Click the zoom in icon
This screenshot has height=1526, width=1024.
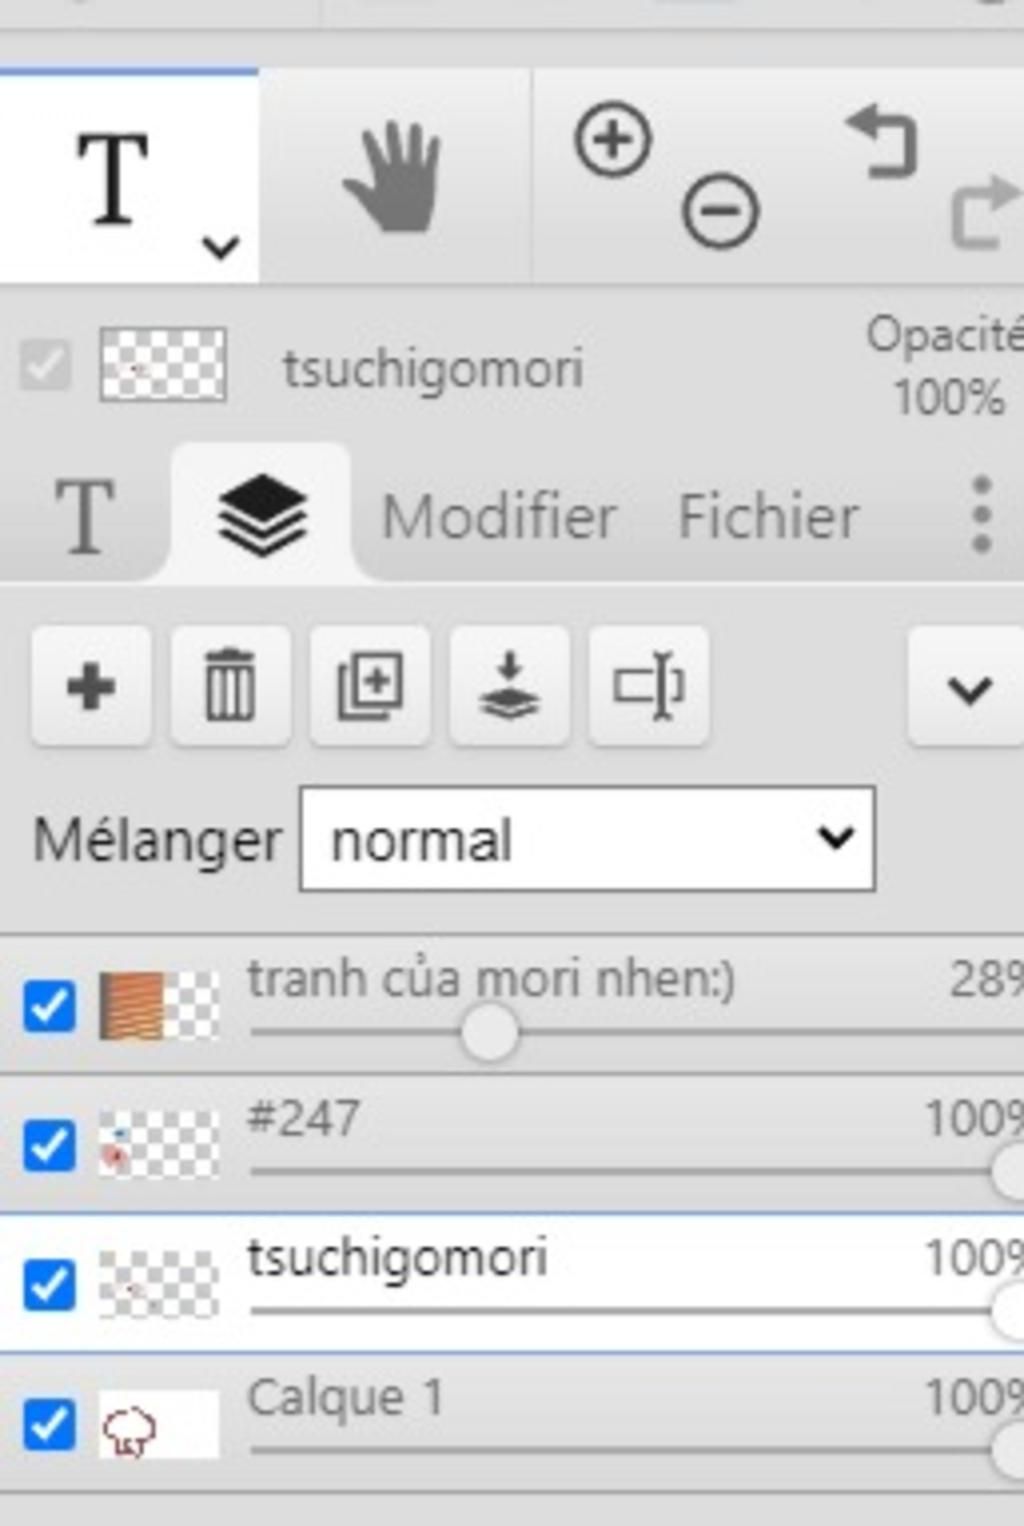click(613, 140)
